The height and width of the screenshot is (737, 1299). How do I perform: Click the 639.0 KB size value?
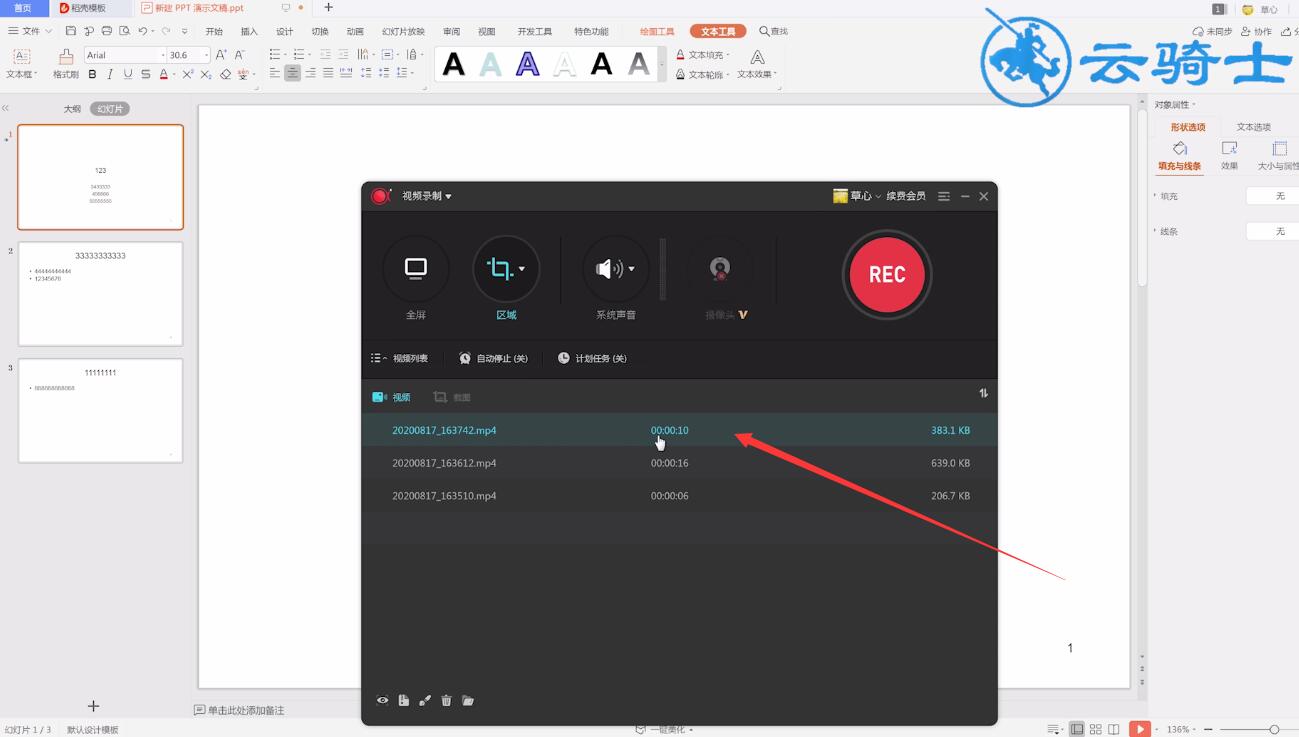click(950, 463)
